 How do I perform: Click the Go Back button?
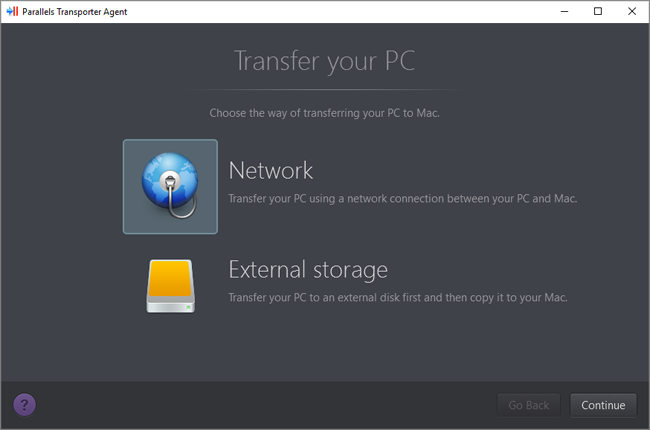(x=529, y=405)
